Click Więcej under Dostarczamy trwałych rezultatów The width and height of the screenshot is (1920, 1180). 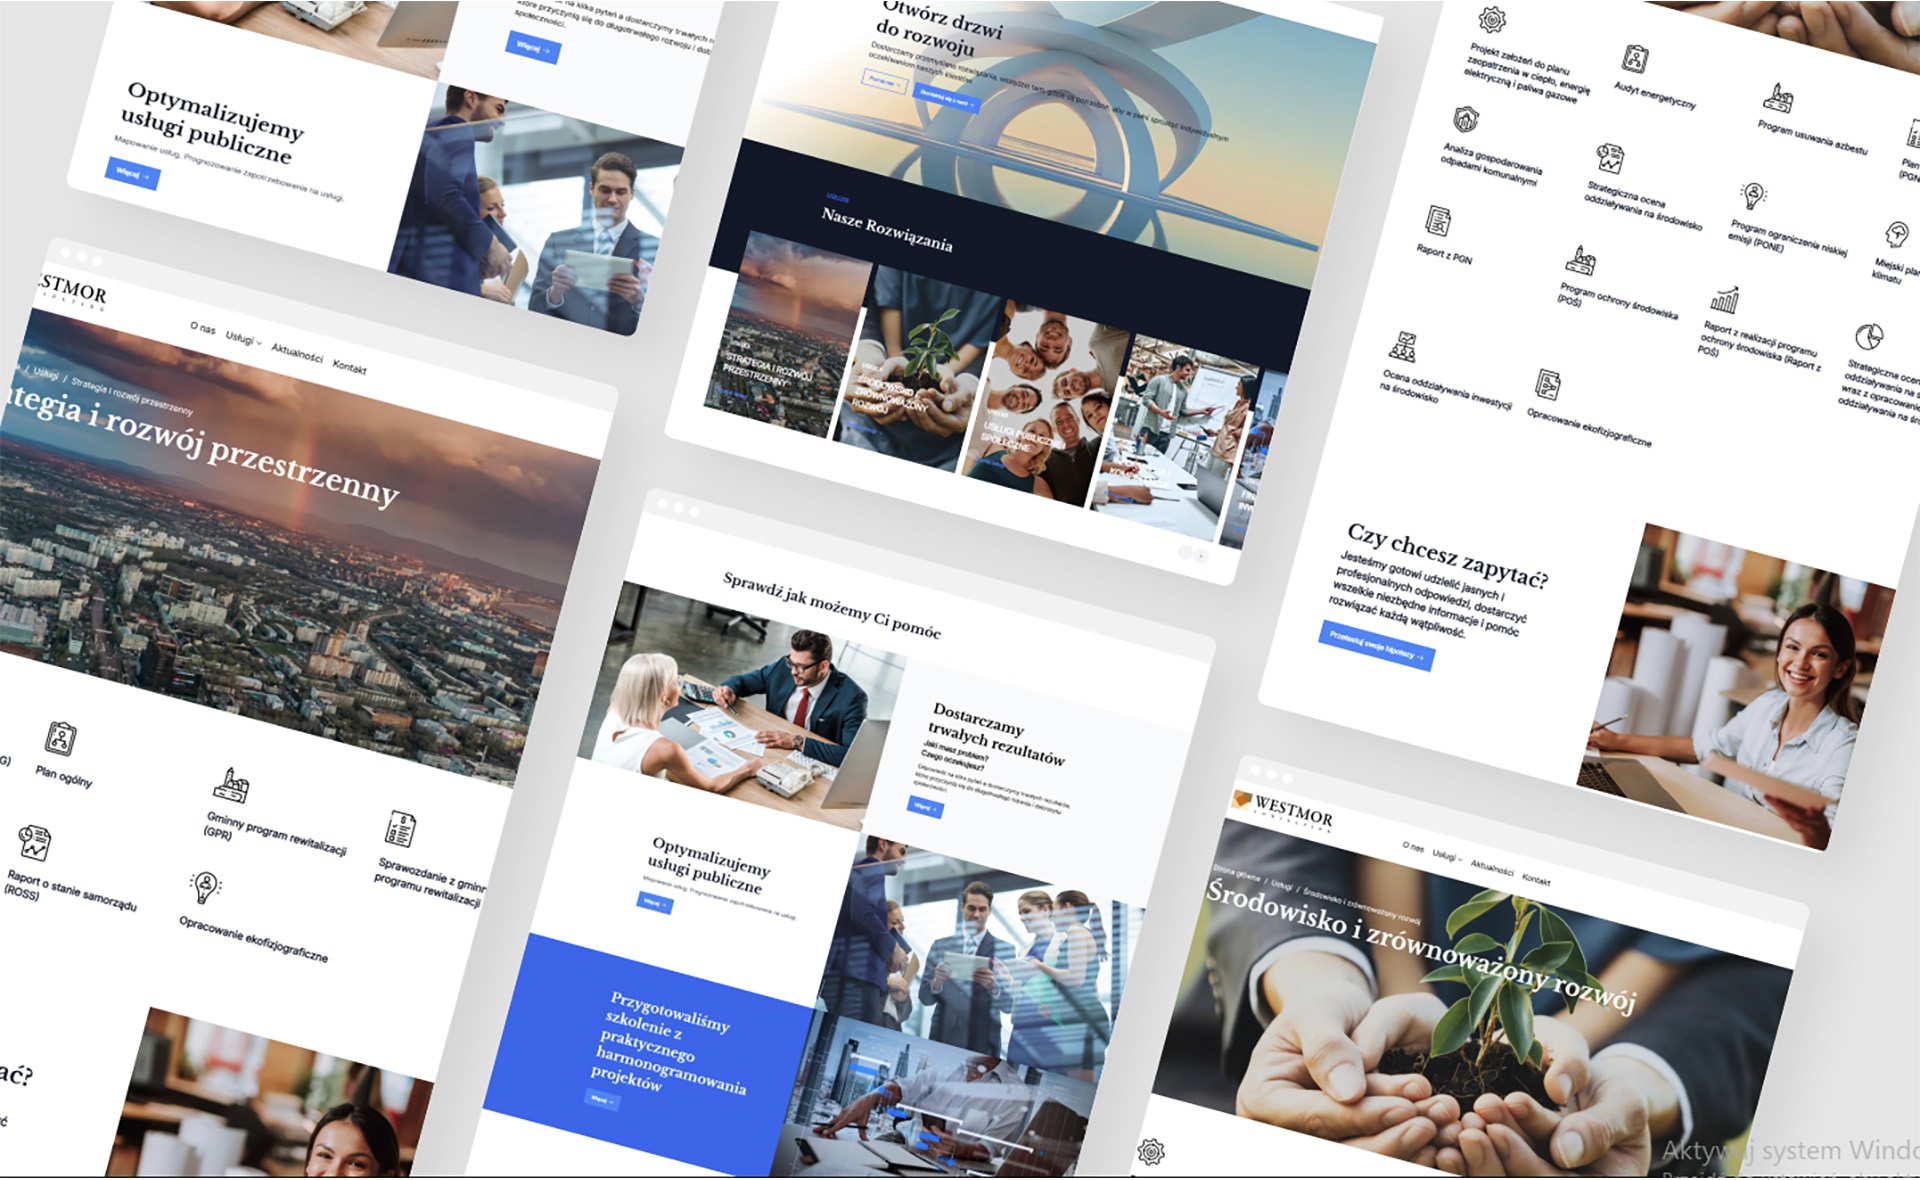925,807
